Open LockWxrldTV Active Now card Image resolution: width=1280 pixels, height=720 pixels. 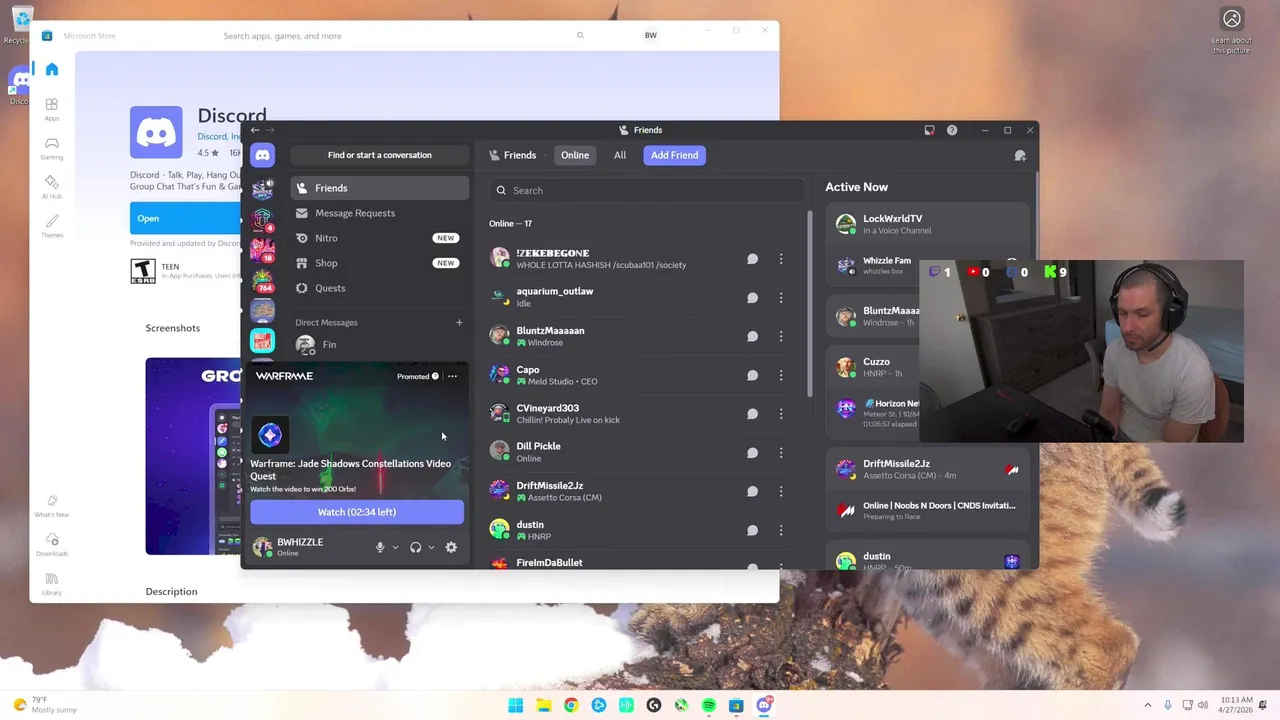point(927,224)
